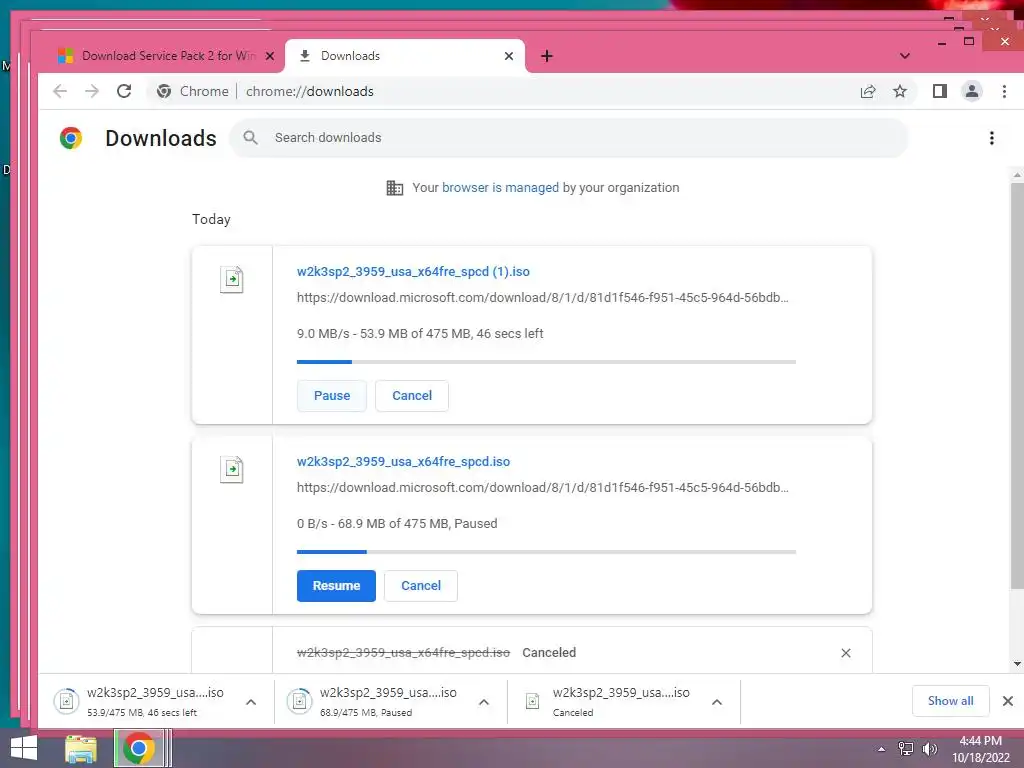Resume the paused iso download
Viewport: 1024px width, 768px height.
click(x=336, y=586)
